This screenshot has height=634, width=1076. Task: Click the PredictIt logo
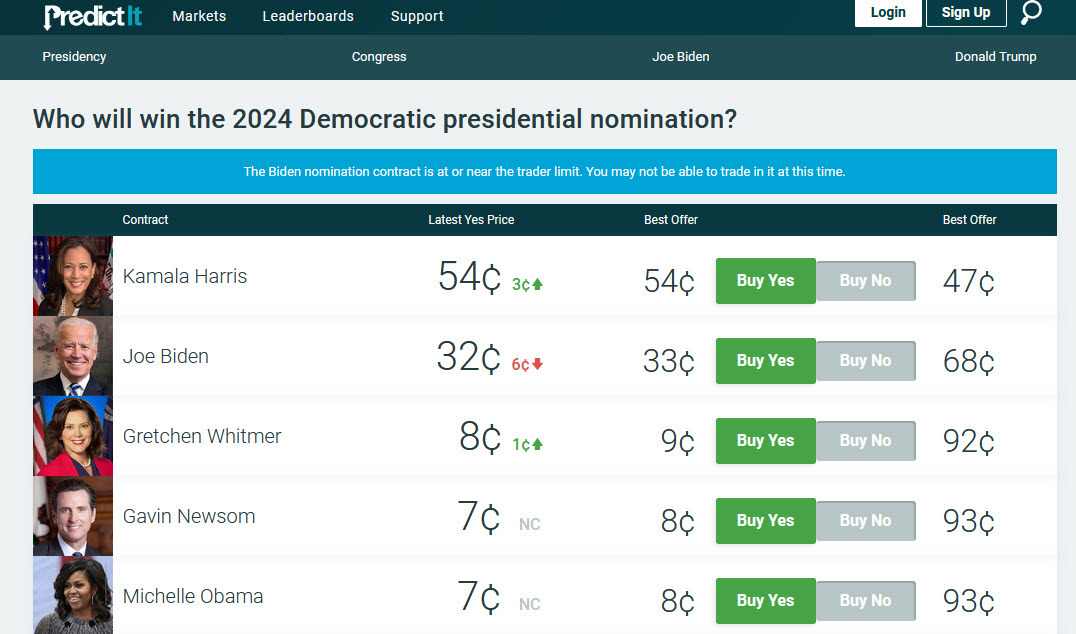coord(93,16)
